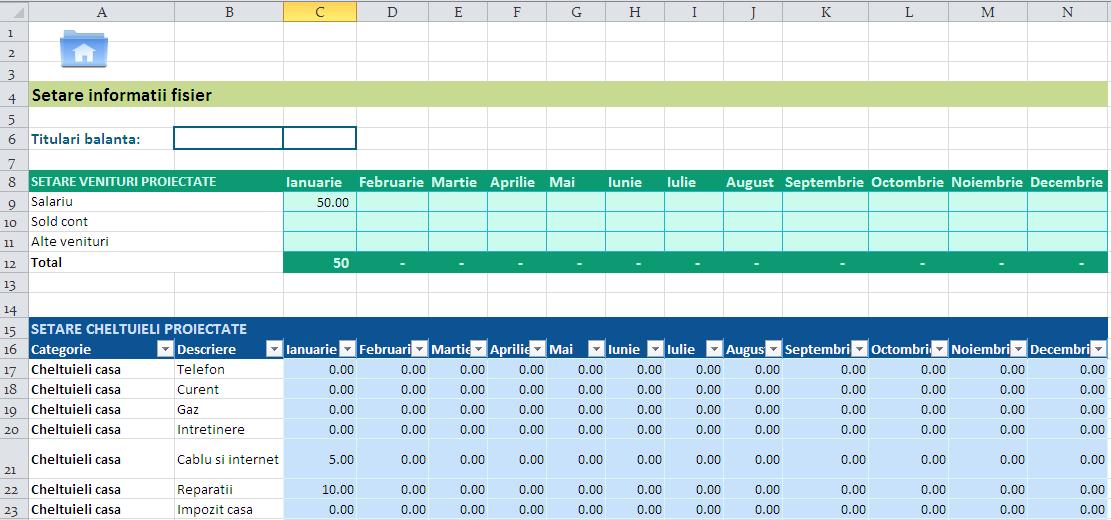This screenshot has height=520, width=1111.
Task: Select Cablu si internet Ianuarie value 5.00
Action: pyautogui.click(x=320, y=459)
